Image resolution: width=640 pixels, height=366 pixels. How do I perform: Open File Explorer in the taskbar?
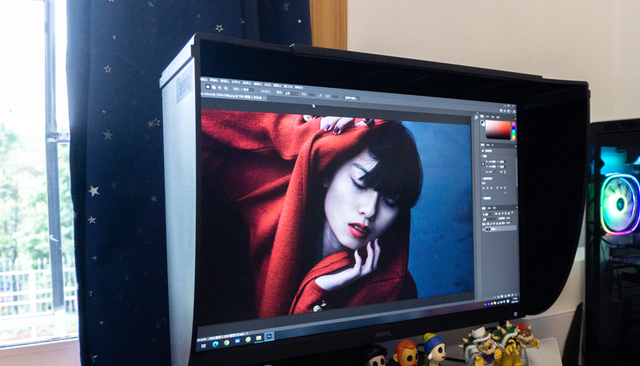258,338
